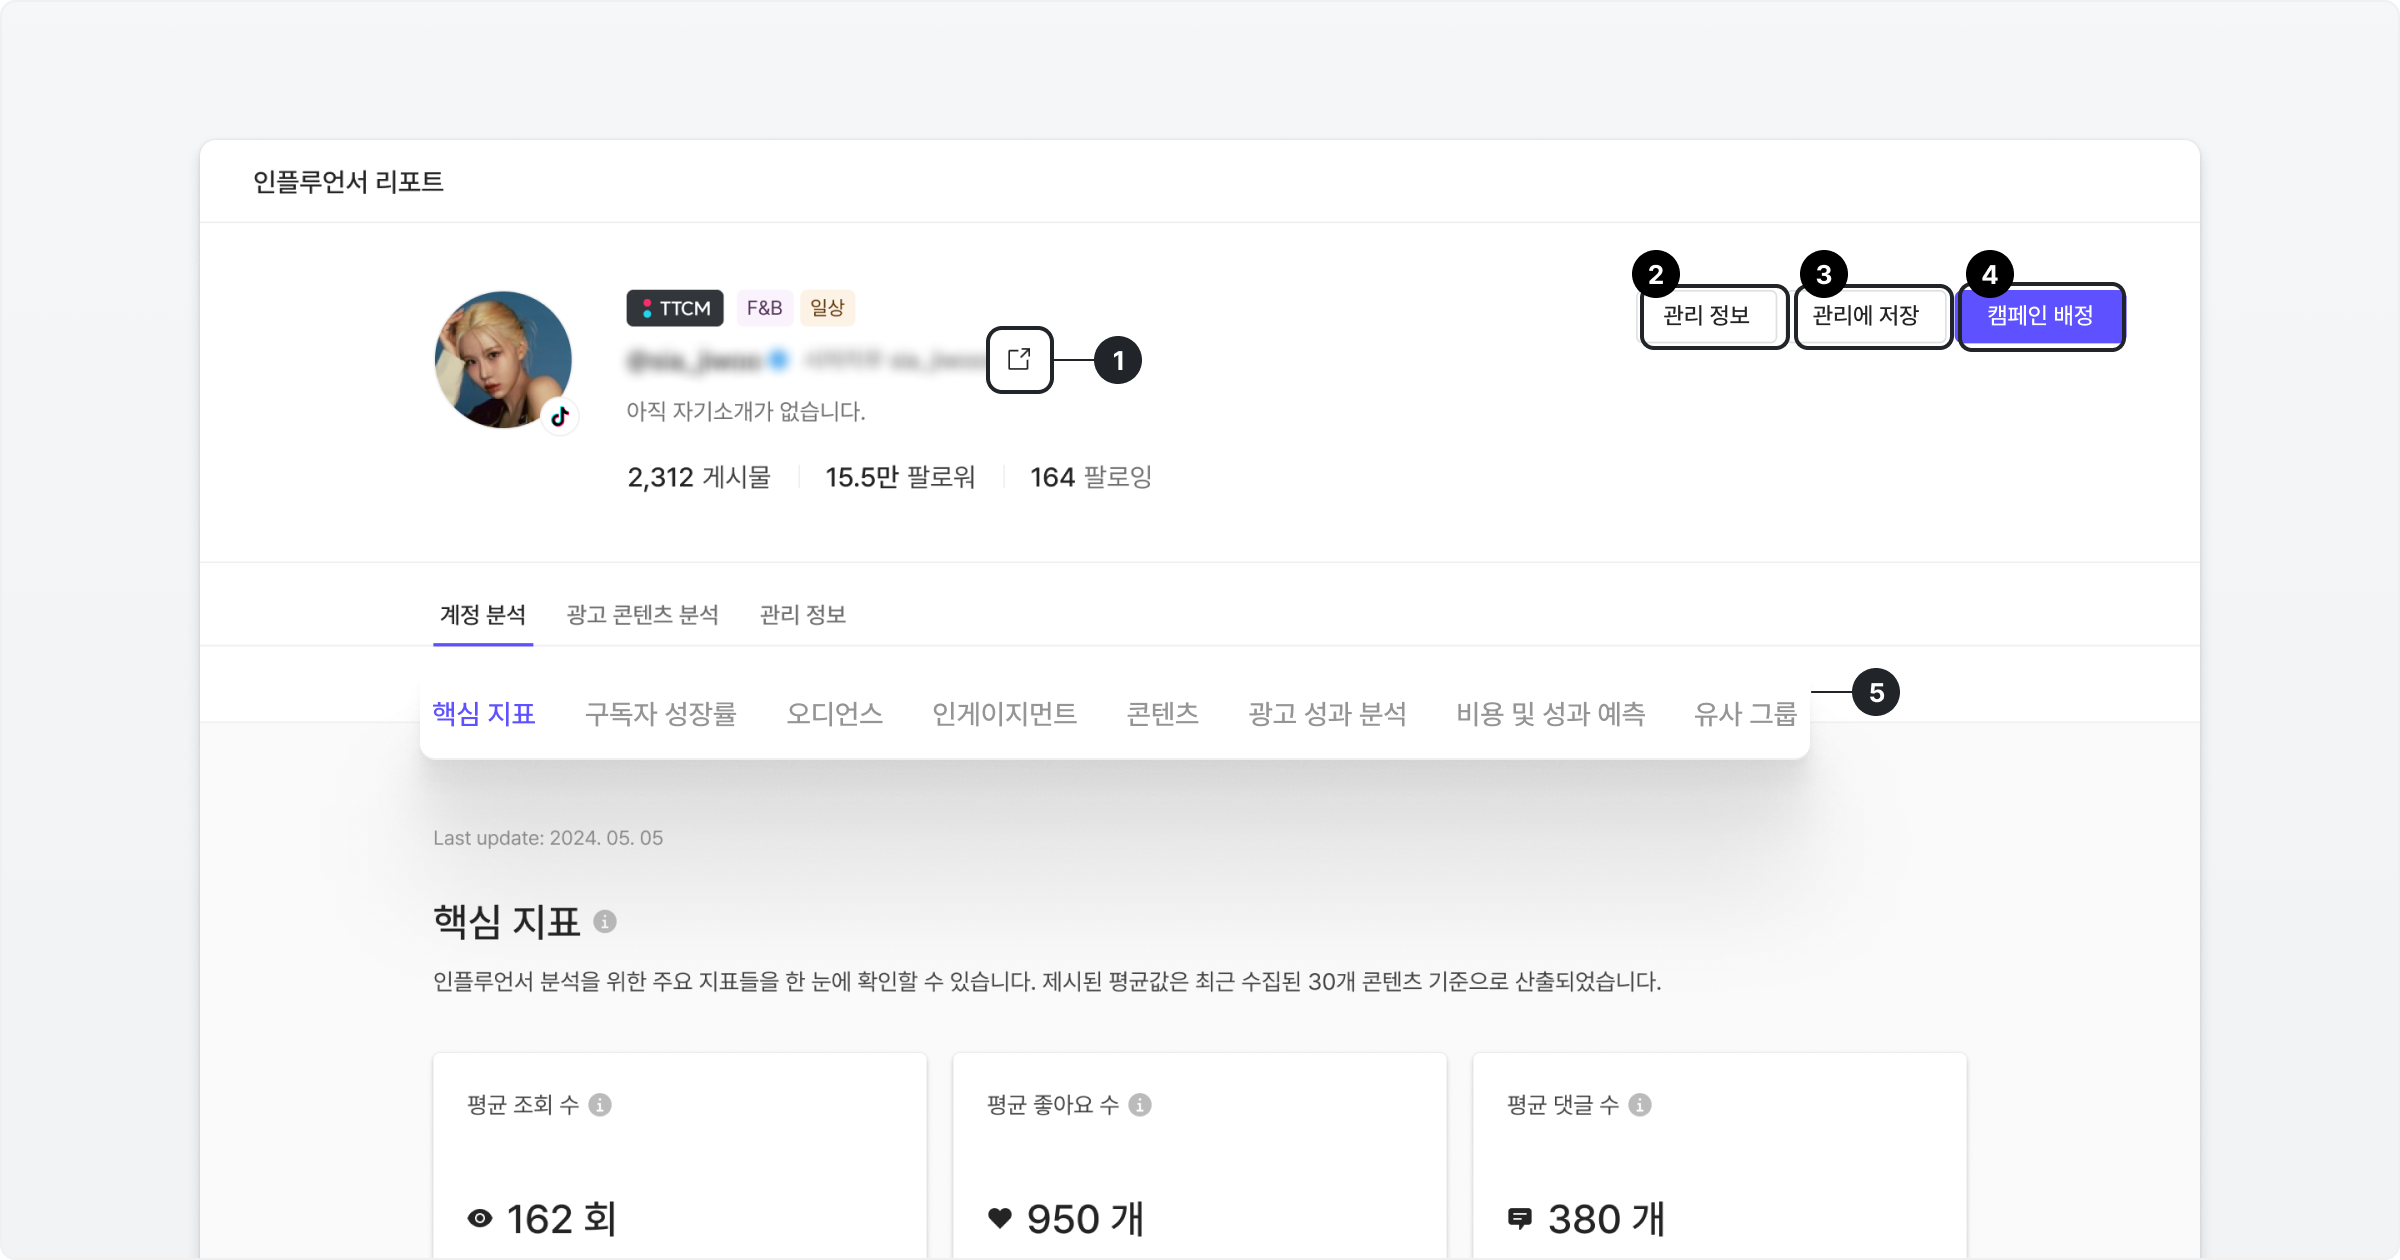
Task: Select the 계정 분석 tab
Action: click(483, 614)
